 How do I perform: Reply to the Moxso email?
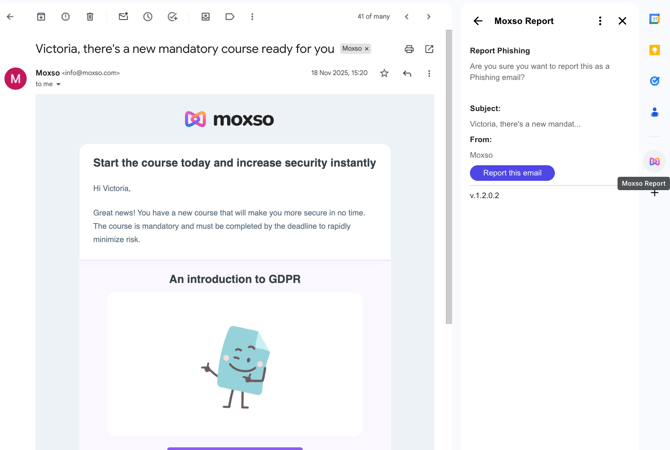407,73
